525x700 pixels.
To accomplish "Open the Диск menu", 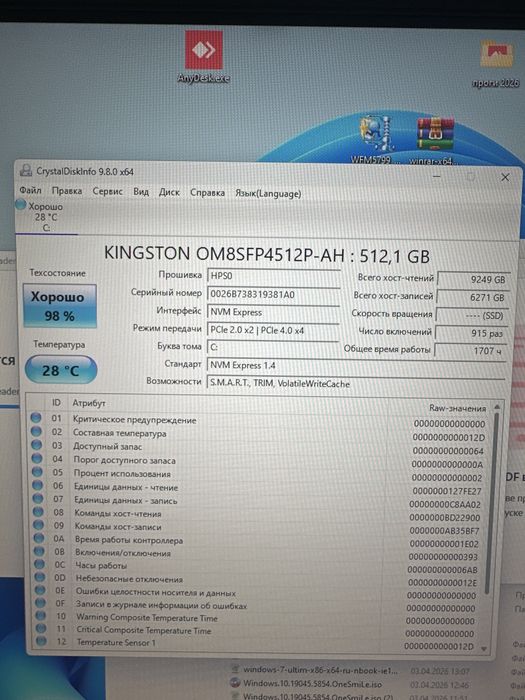I will click(169, 192).
